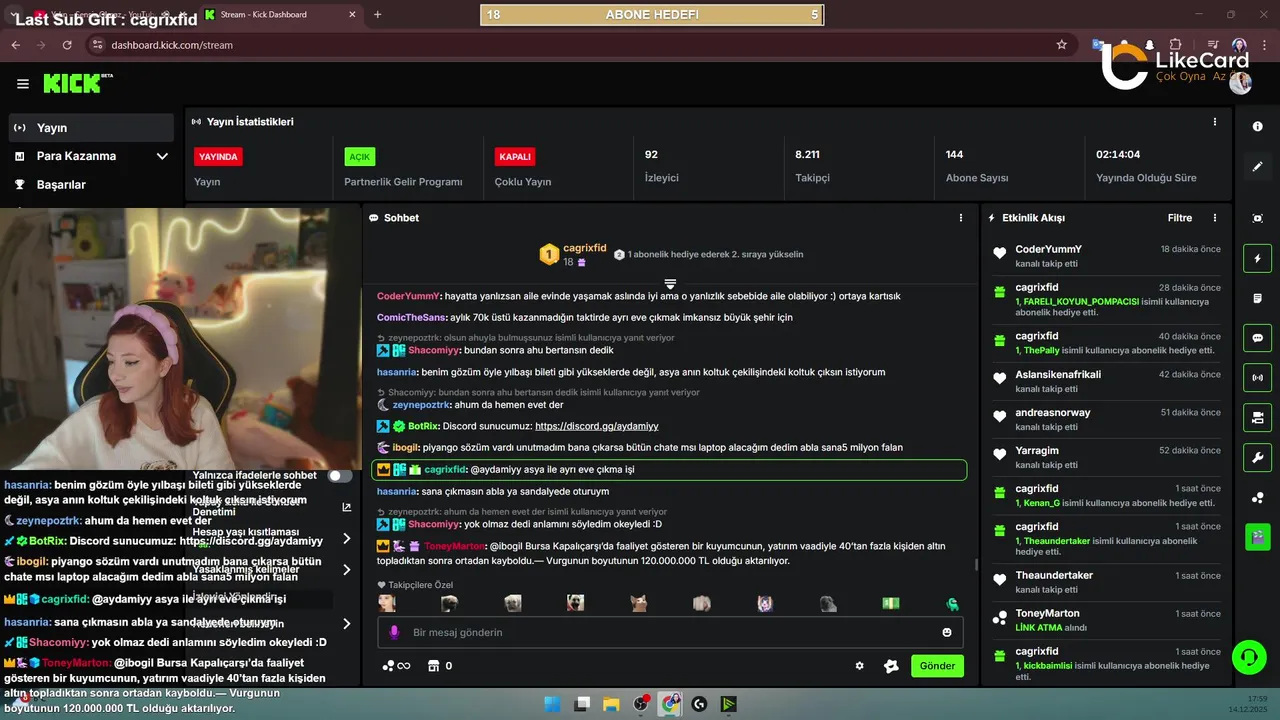The height and width of the screenshot is (720, 1280).
Task: Click the screen capture icon in the right sidebar
Action: point(1258,218)
